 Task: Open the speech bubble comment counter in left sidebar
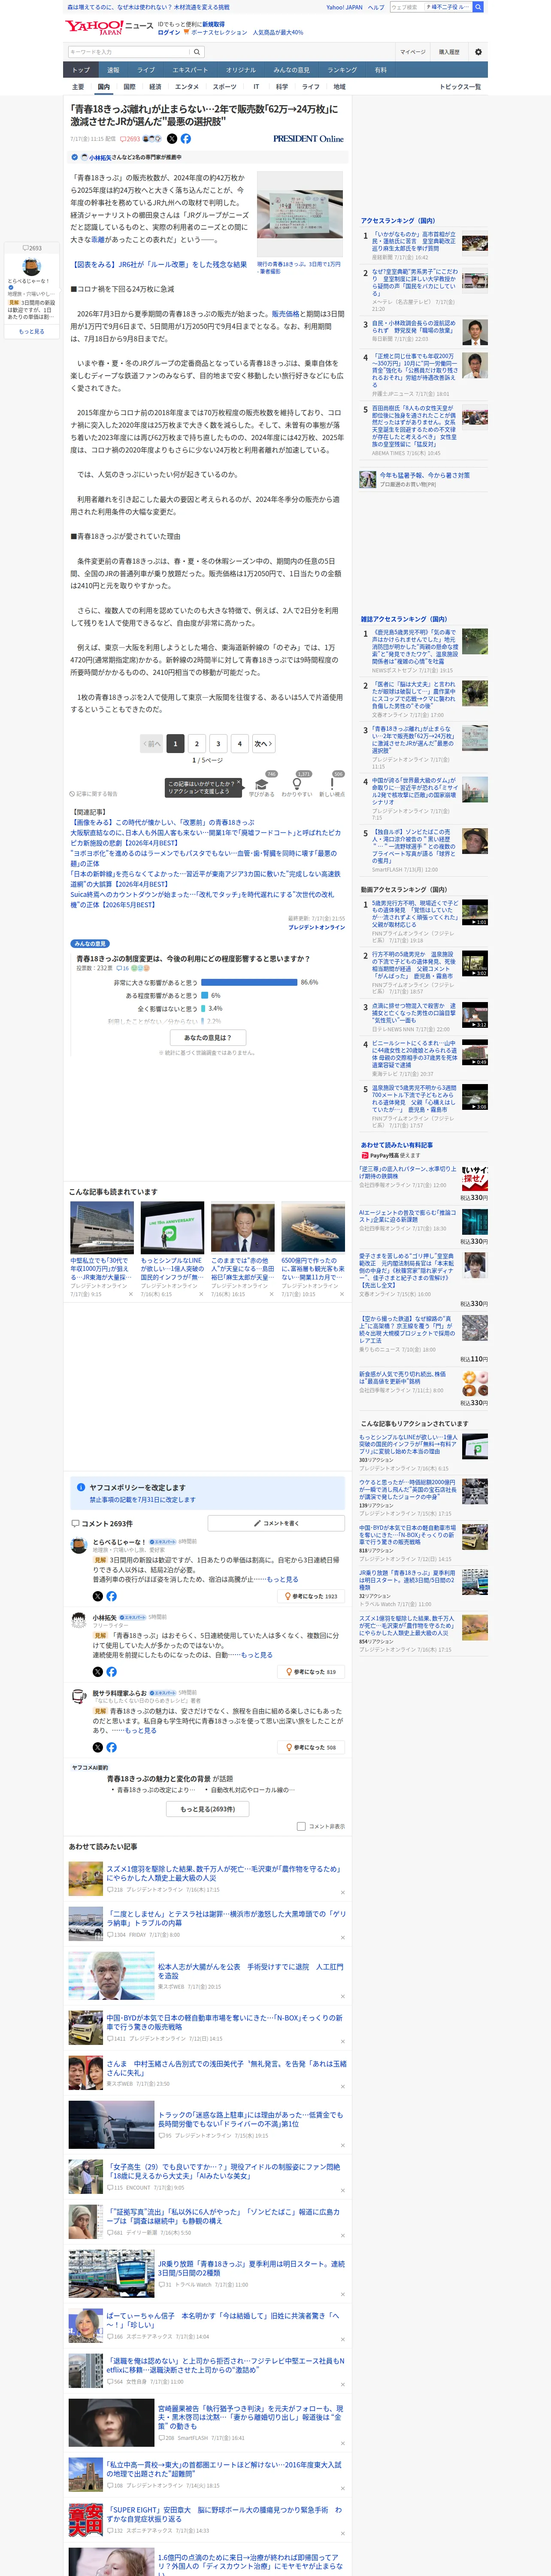pyautogui.click(x=32, y=248)
